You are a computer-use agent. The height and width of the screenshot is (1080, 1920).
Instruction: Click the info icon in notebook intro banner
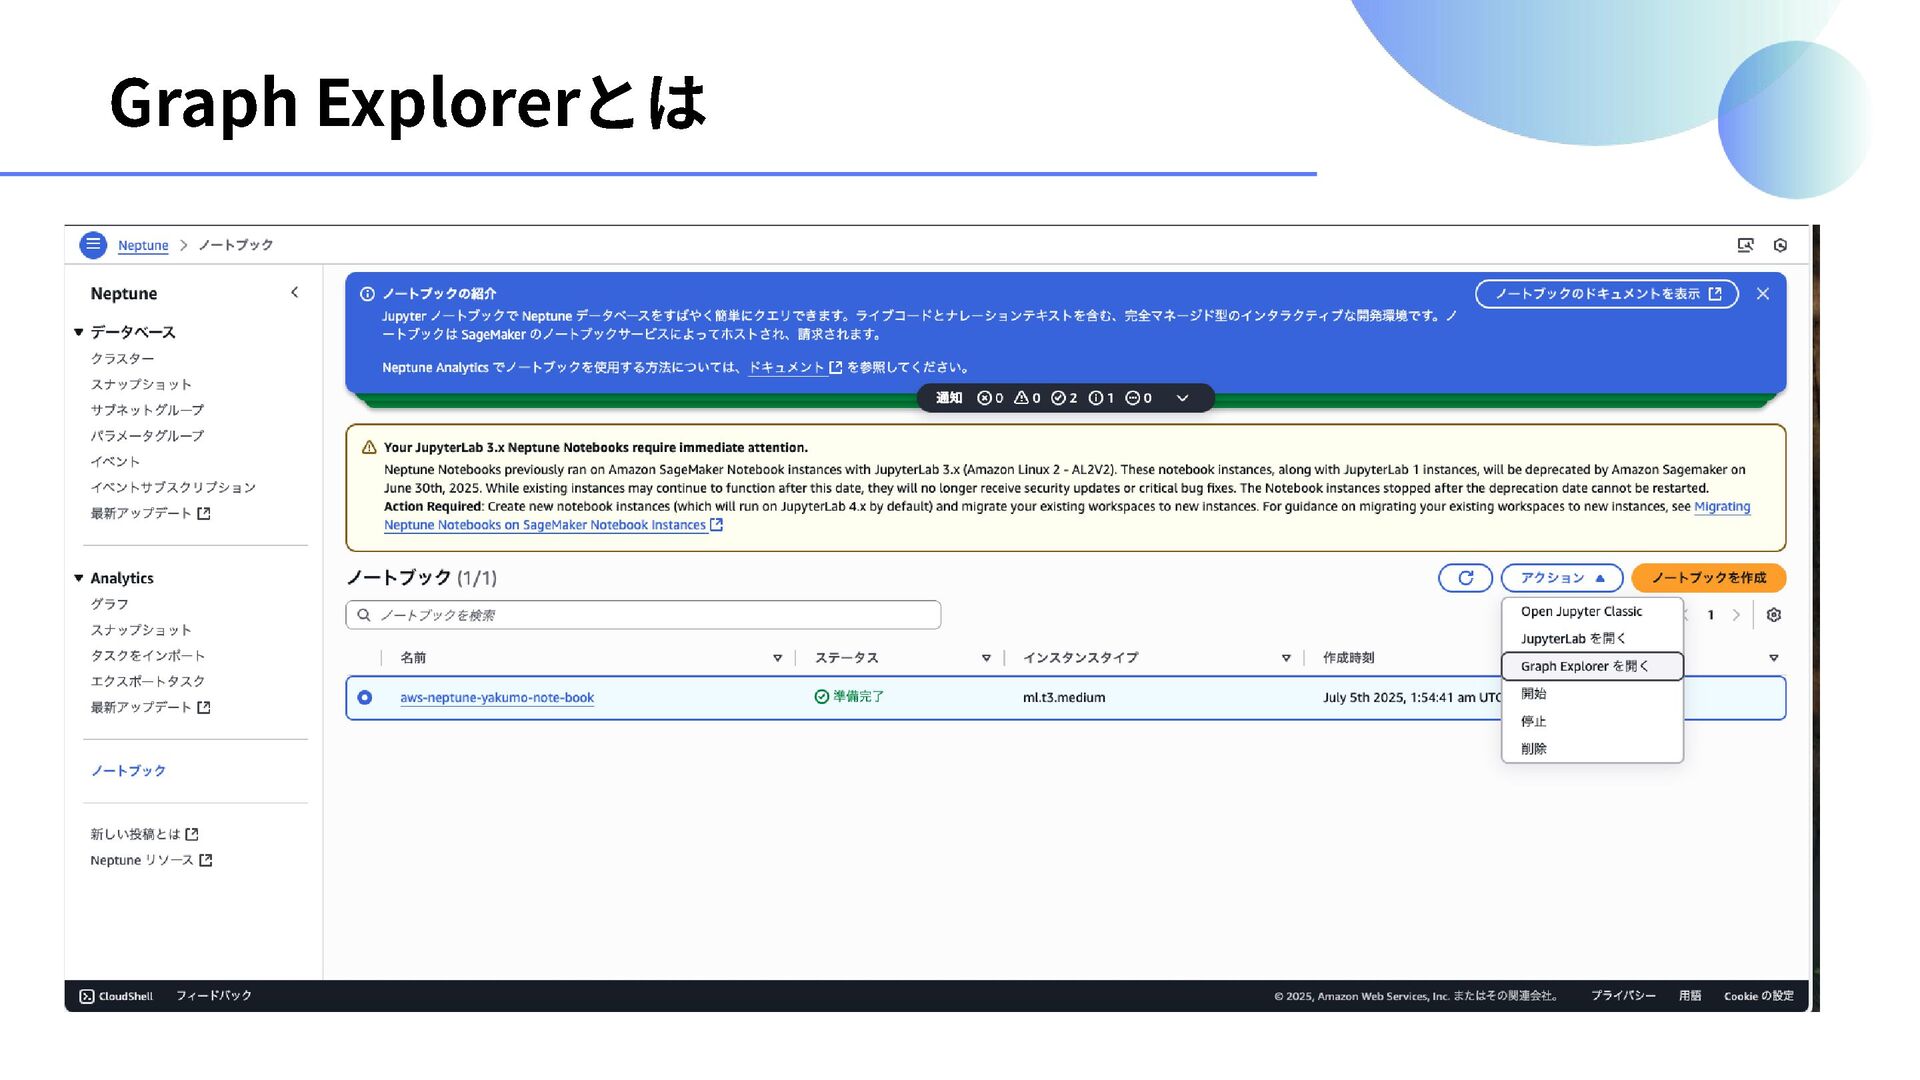pos(367,294)
